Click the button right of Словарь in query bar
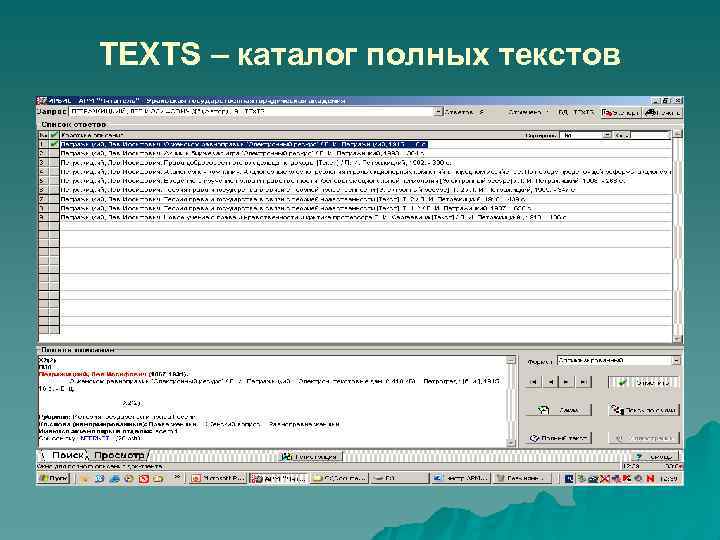The height and width of the screenshot is (540, 720). click(662, 112)
